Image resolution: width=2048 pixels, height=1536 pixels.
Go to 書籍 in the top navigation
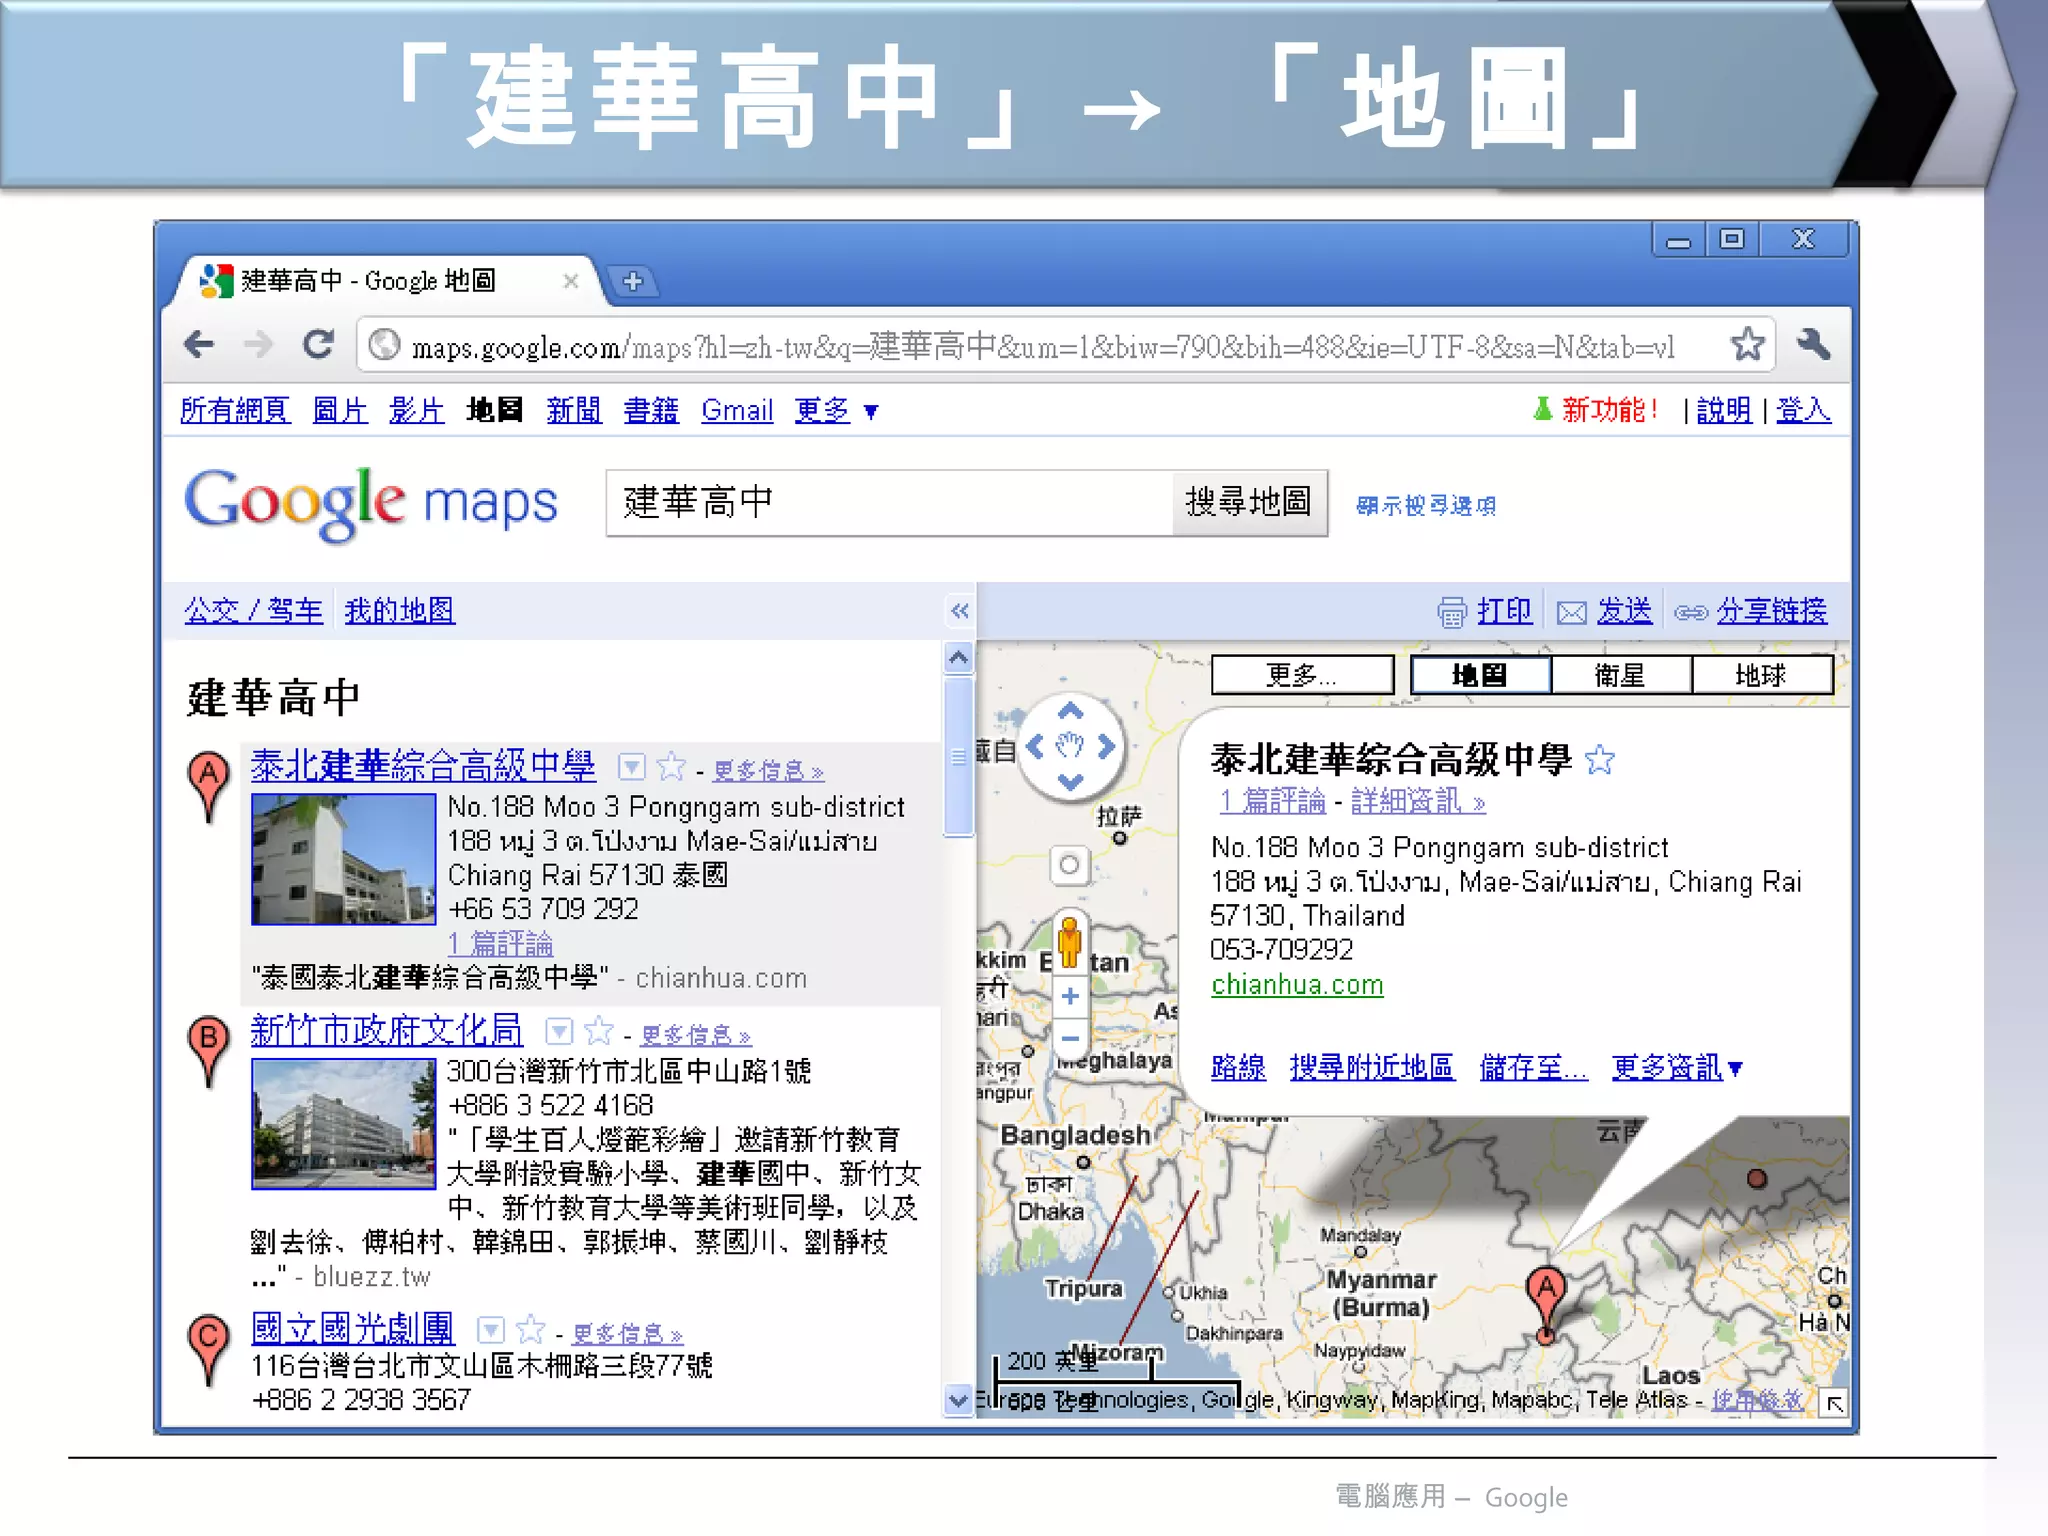(x=651, y=410)
